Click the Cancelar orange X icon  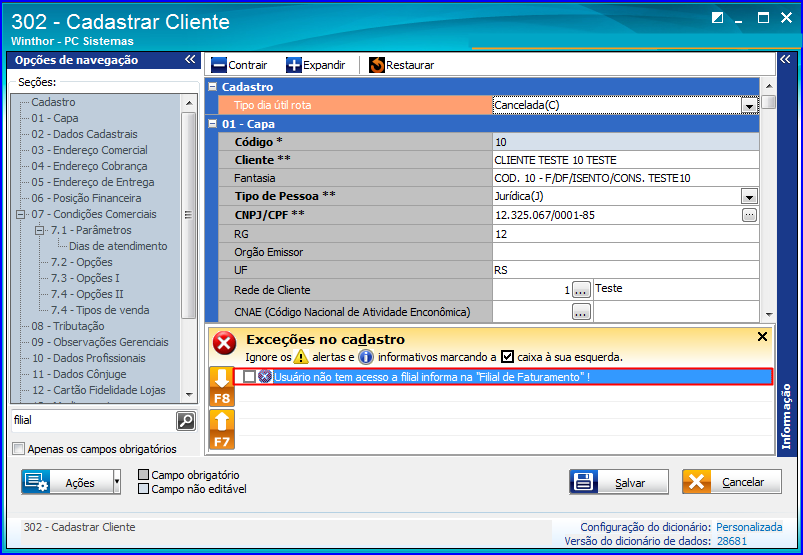click(x=696, y=482)
